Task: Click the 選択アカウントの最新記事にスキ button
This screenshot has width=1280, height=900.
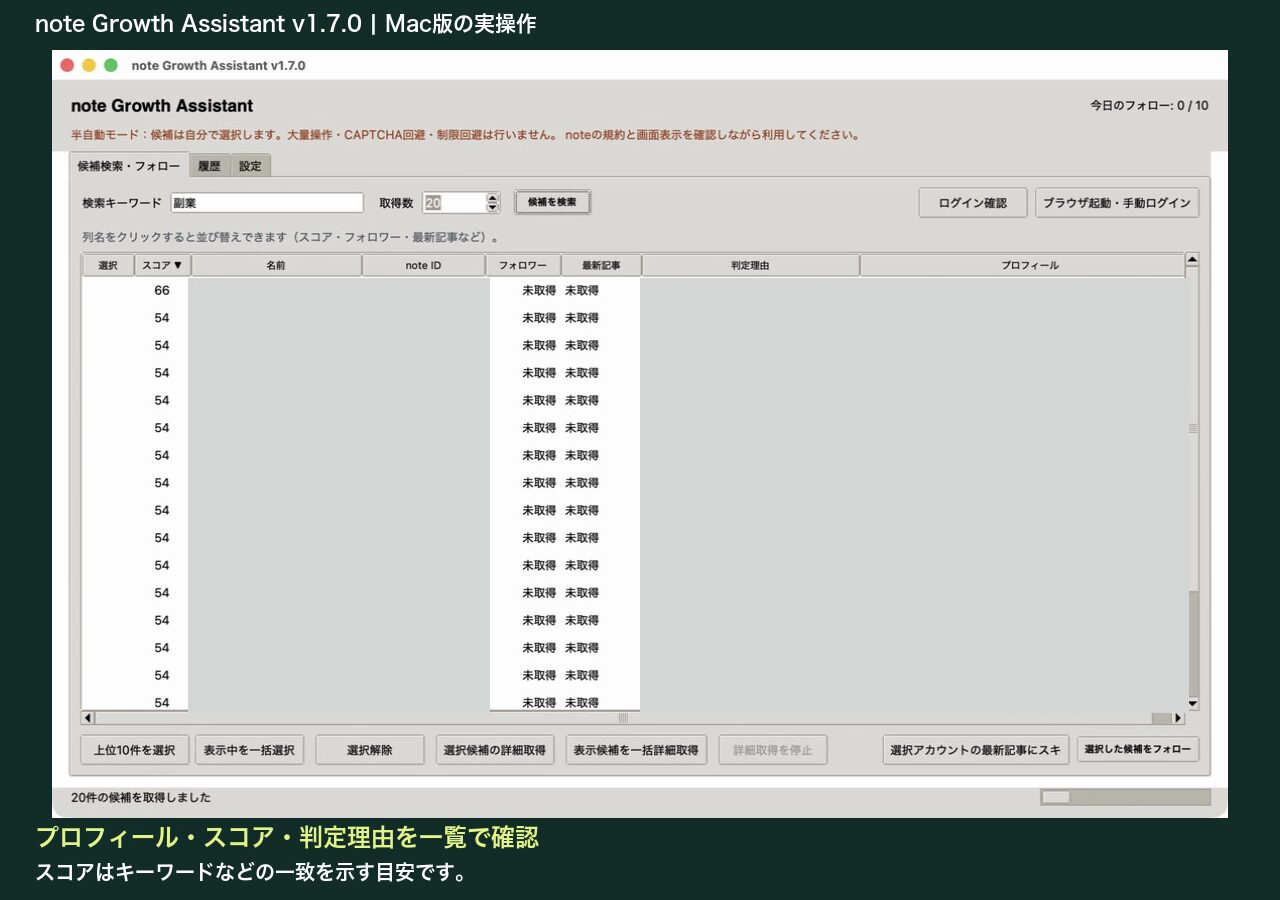Action: [975, 750]
